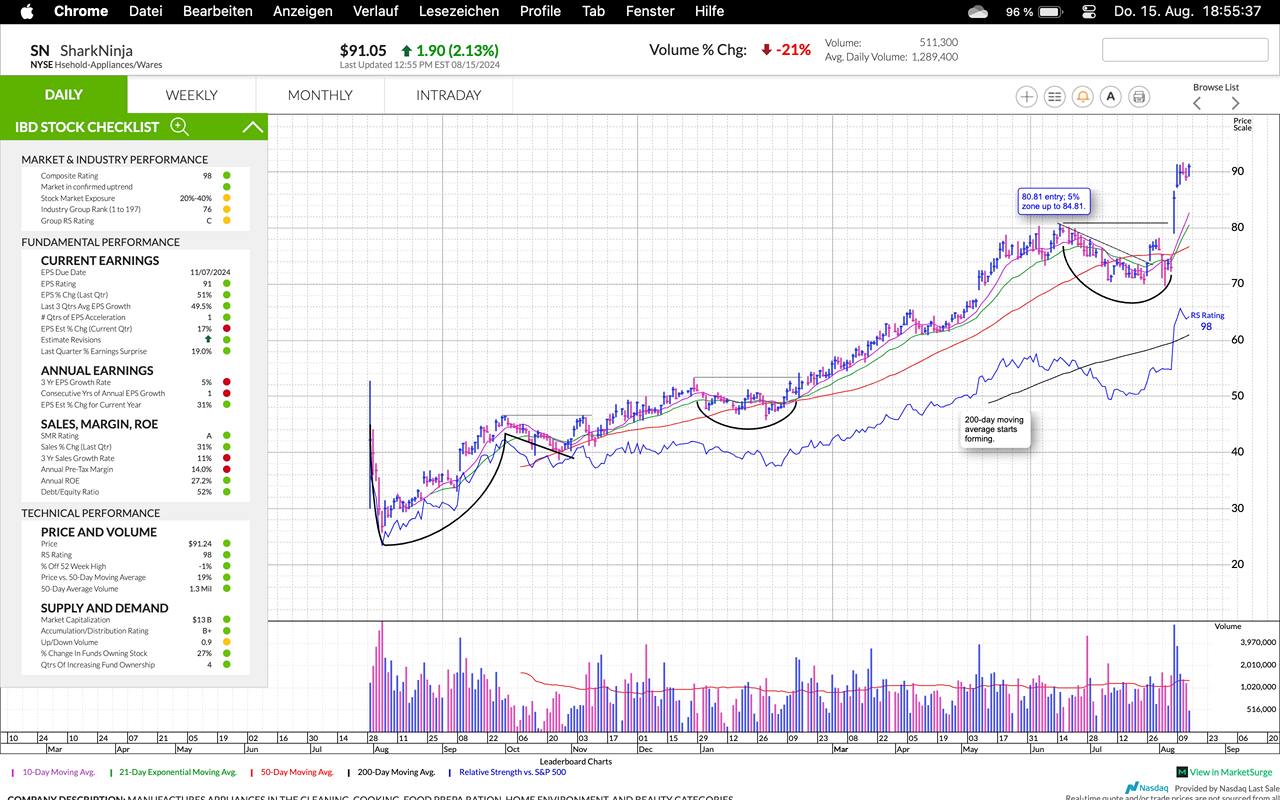This screenshot has height=800, width=1280.
Task: Open the Lesezeichen menu in Chrome
Action: pos(459,11)
